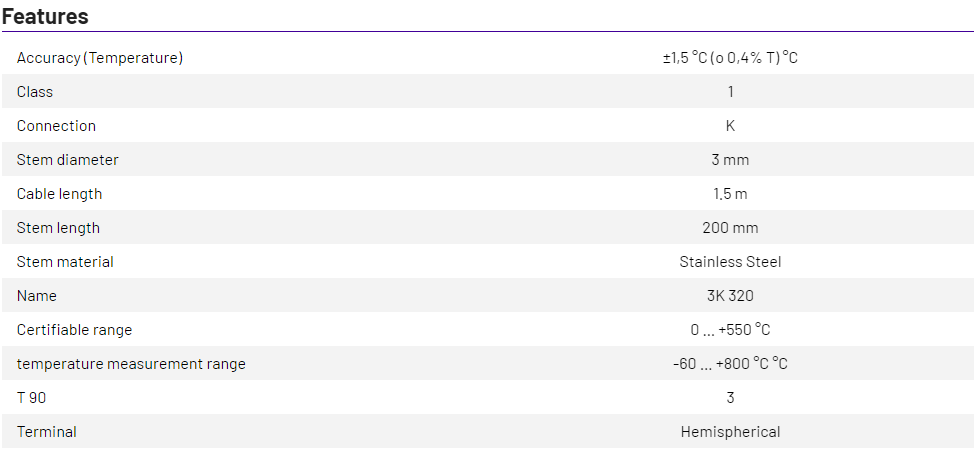
Task: Click the product name 3K 320
Action: [x=730, y=296]
